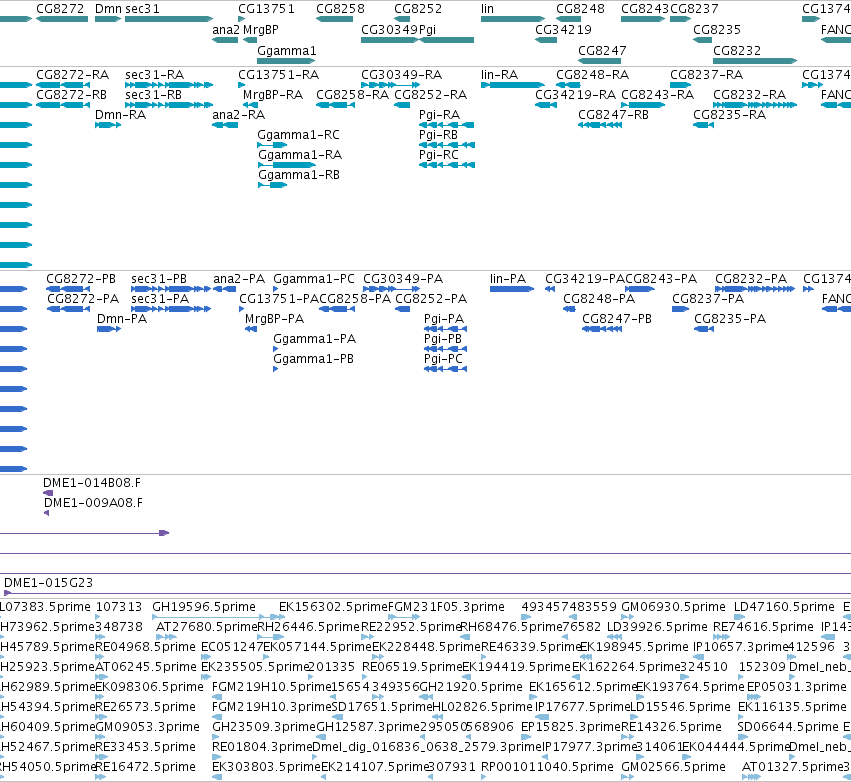Open the lin-RA transcript
The width and height of the screenshot is (851, 782).
[x=513, y=85]
